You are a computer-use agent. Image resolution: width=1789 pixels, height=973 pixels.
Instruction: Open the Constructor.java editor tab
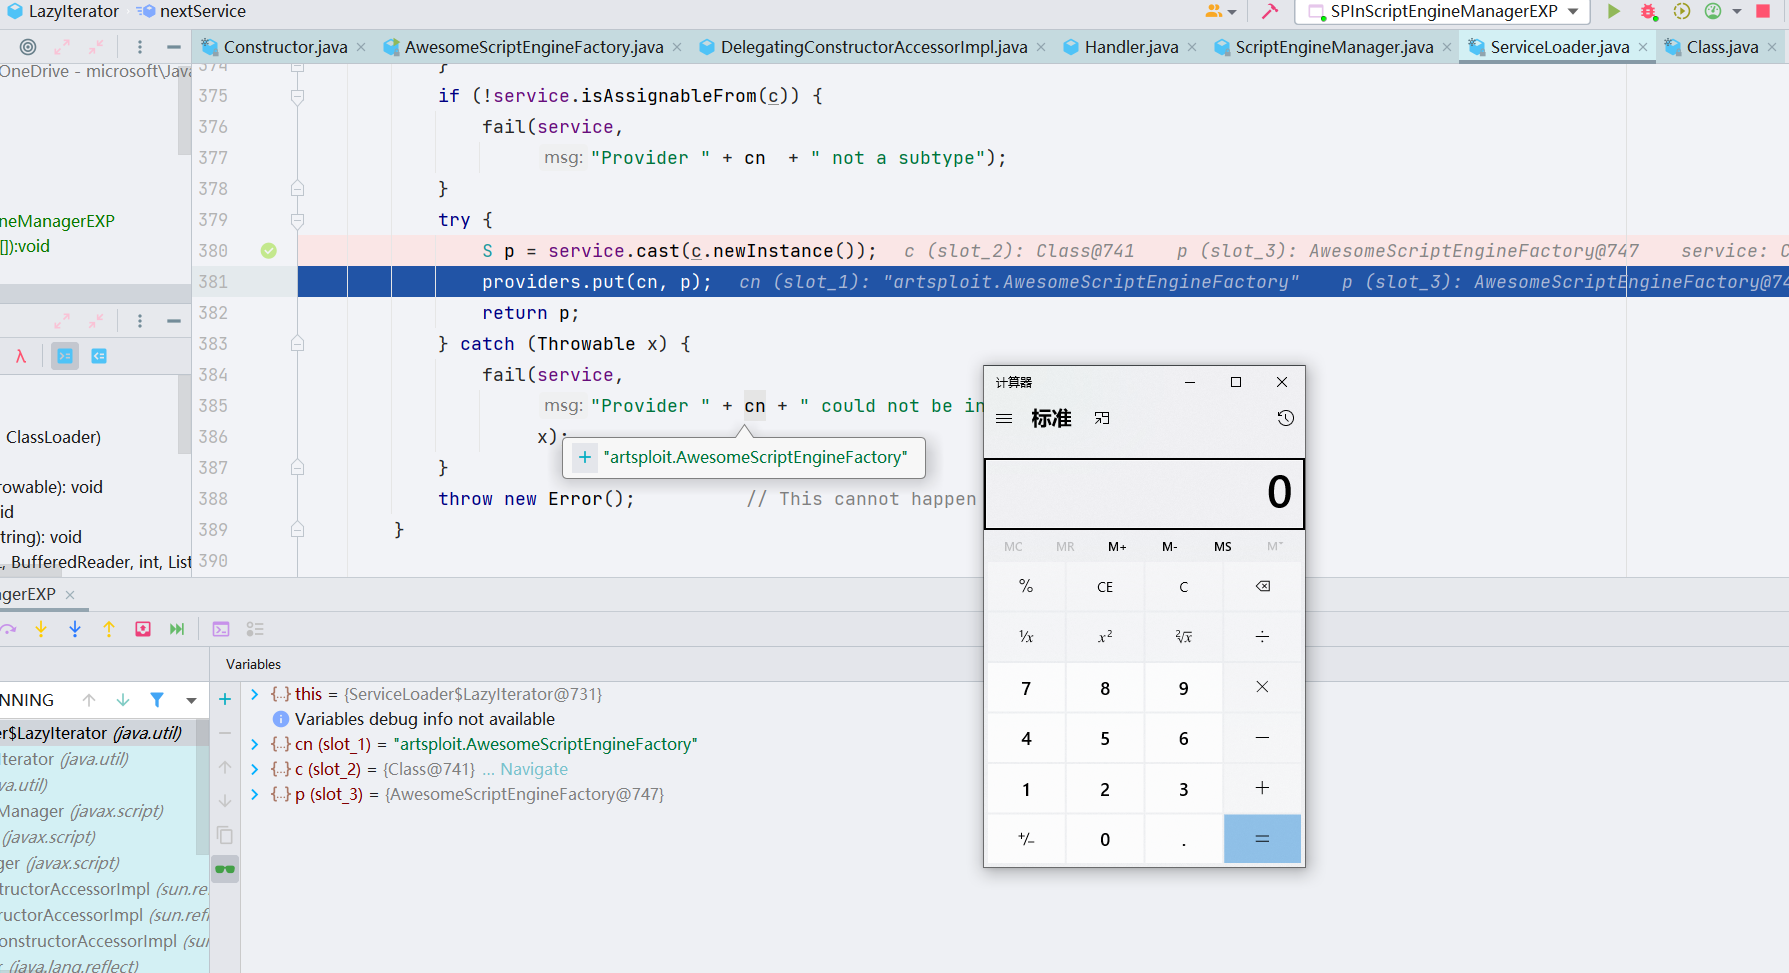(285, 47)
